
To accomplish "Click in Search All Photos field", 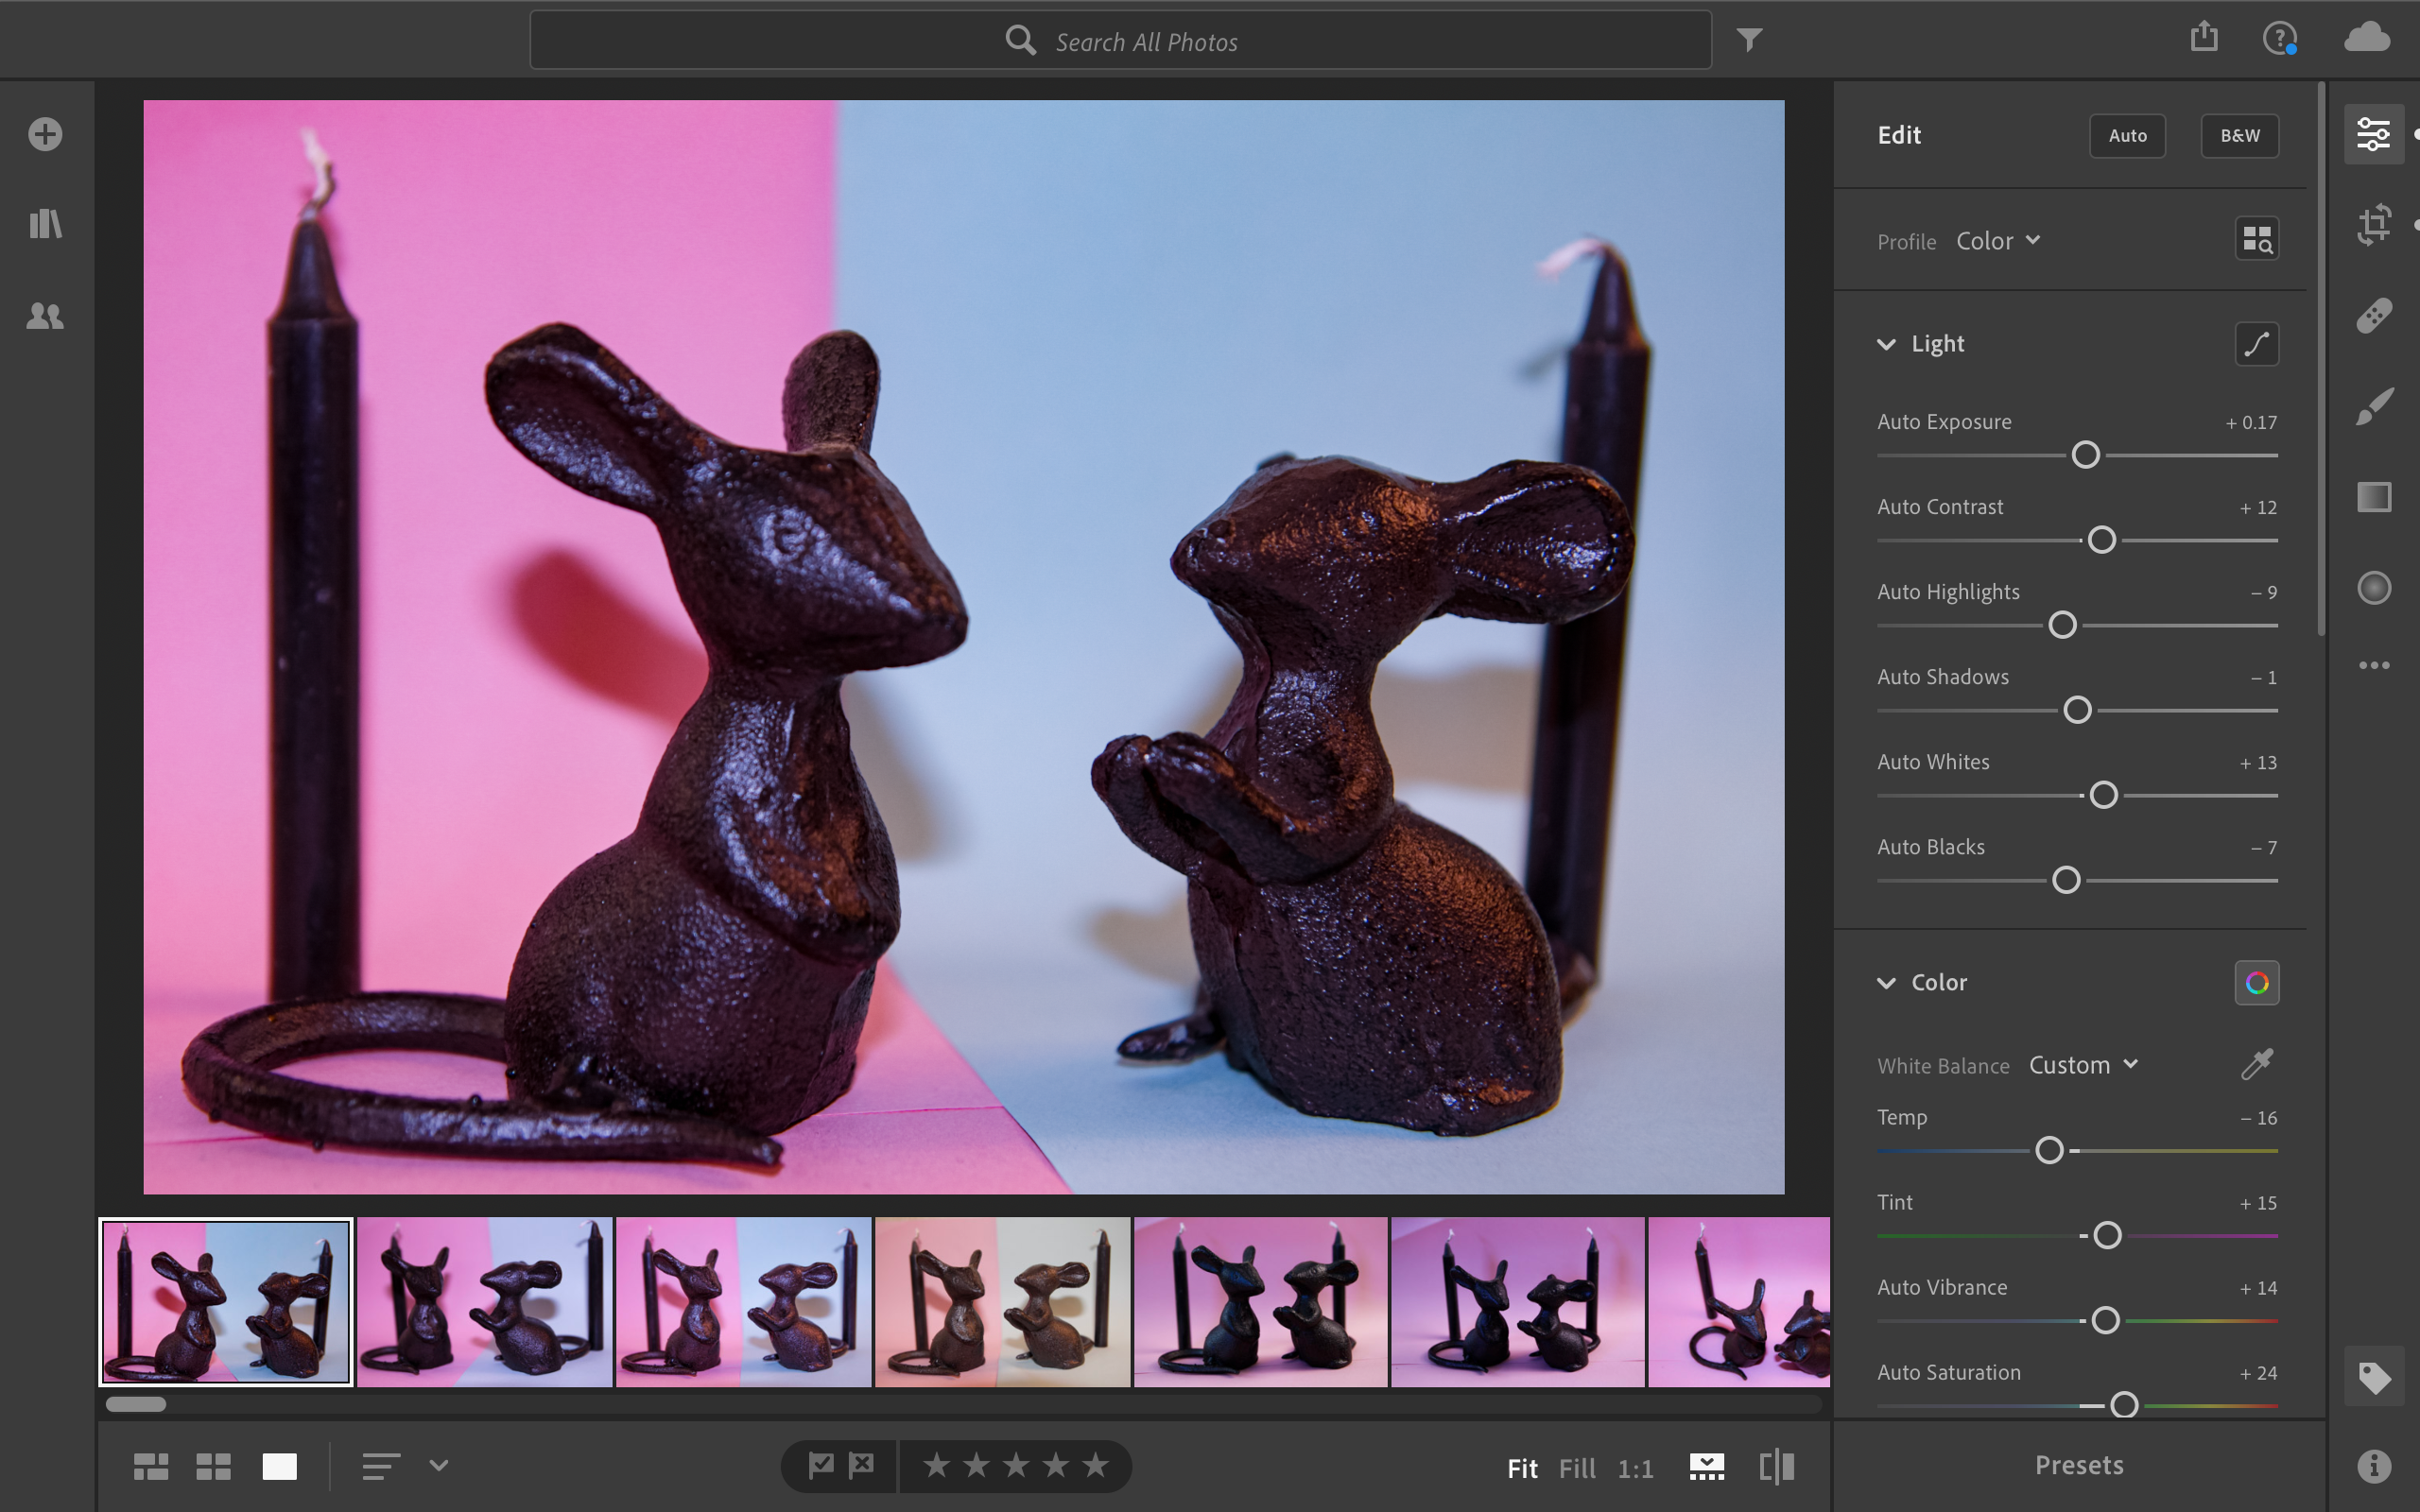I will (x=1120, y=41).
